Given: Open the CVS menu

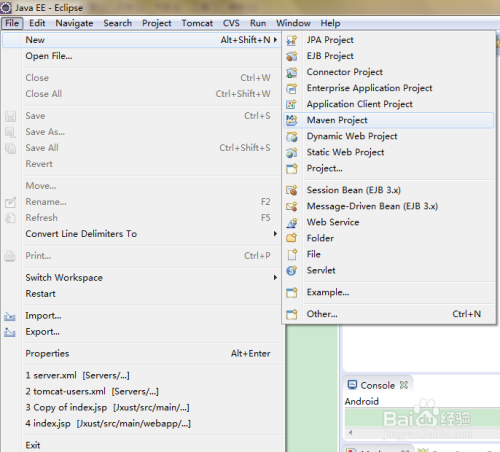Looking at the screenshot, I should click(231, 23).
